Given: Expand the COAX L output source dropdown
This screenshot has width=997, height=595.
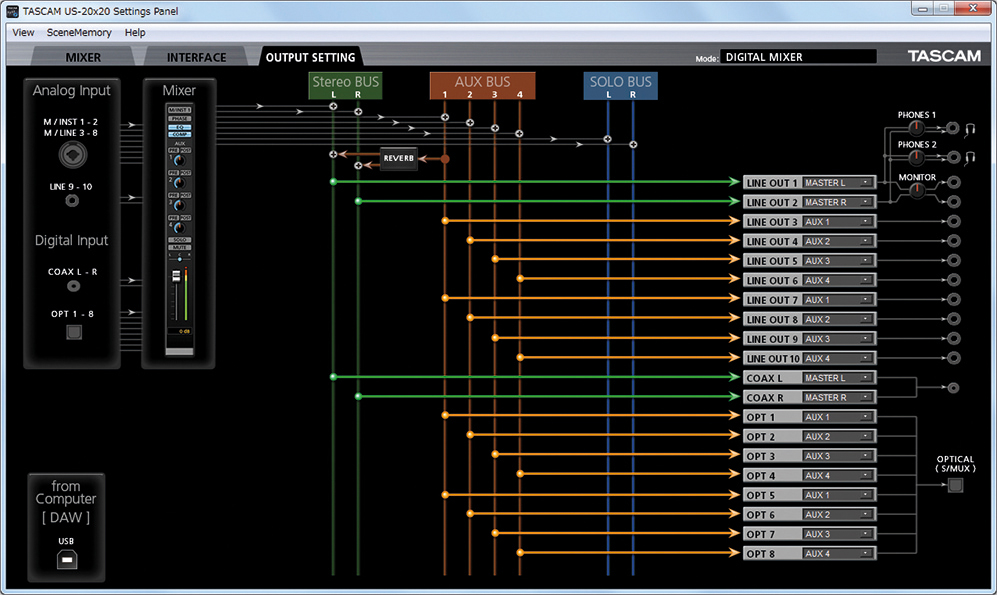Looking at the screenshot, I should 838,378.
